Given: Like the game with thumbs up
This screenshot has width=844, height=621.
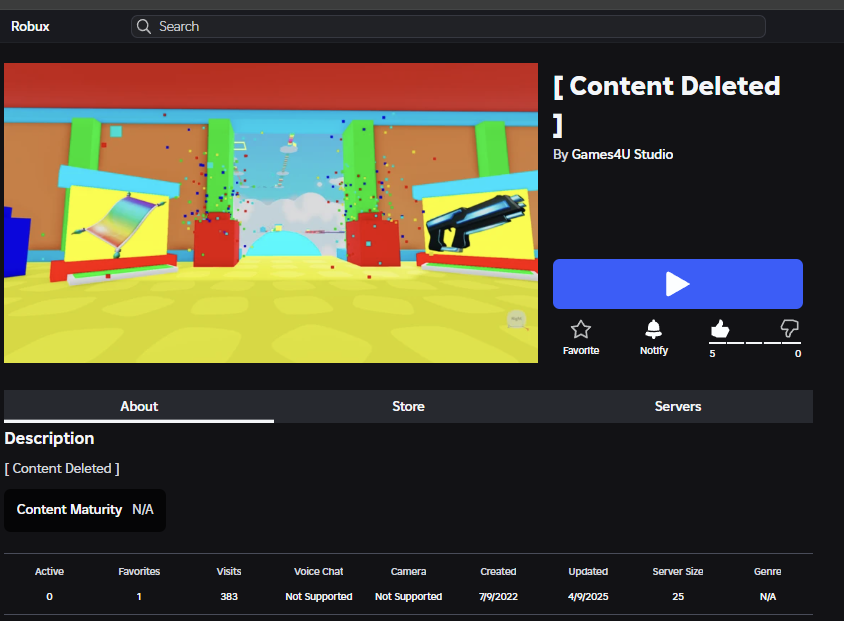Looking at the screenshot, I should [720, 328].
